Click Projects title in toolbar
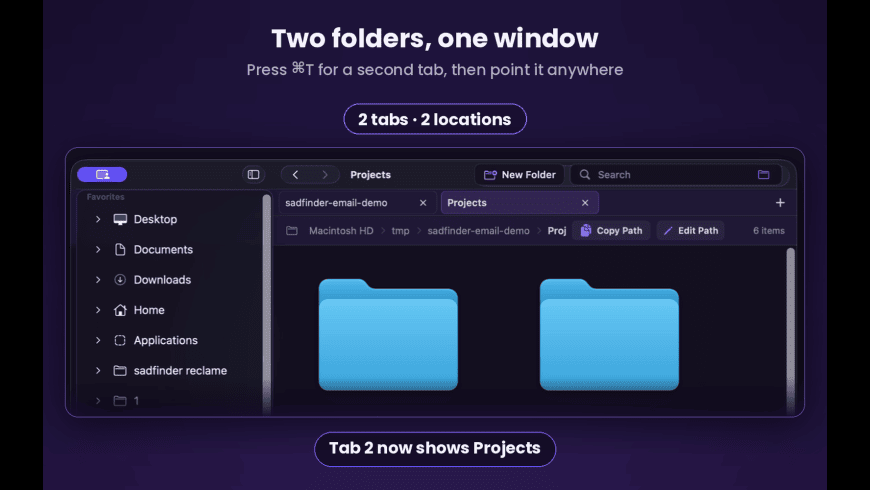Image resolution: width=870 pixels, height=490 pixels. click(x=370, y=174)
